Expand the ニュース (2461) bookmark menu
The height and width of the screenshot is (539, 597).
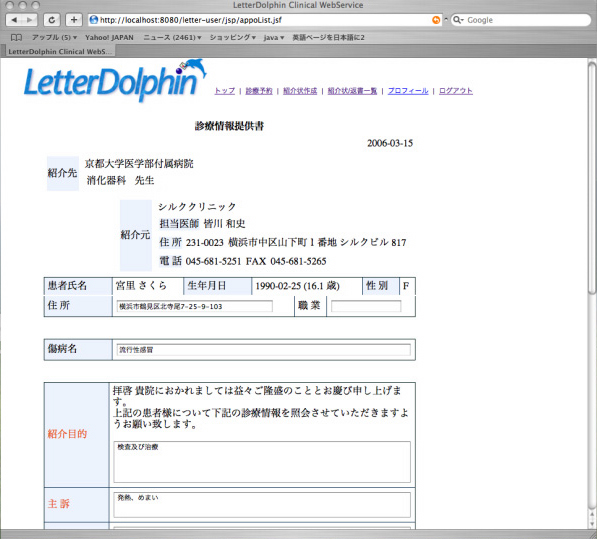click(x=172, y=37)
